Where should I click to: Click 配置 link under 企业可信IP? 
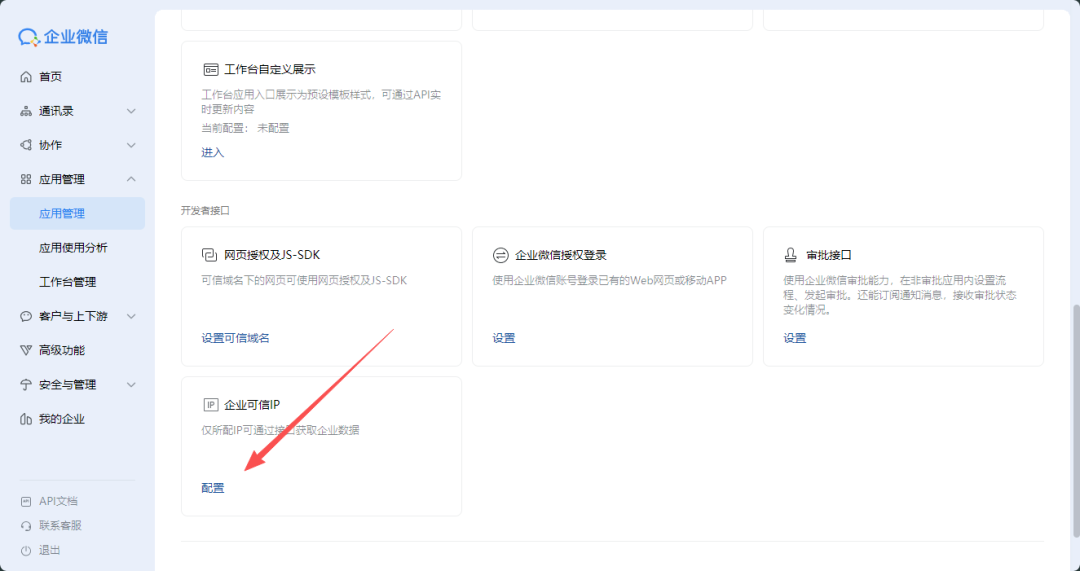[x=213, y=488]
